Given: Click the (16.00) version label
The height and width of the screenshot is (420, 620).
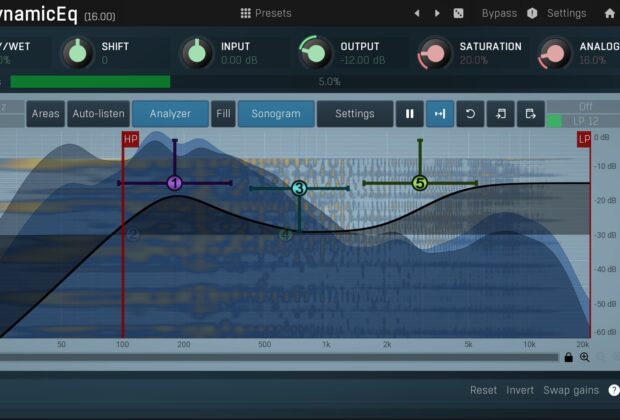Looking at the screenshot, I should (x=100, y=17).
